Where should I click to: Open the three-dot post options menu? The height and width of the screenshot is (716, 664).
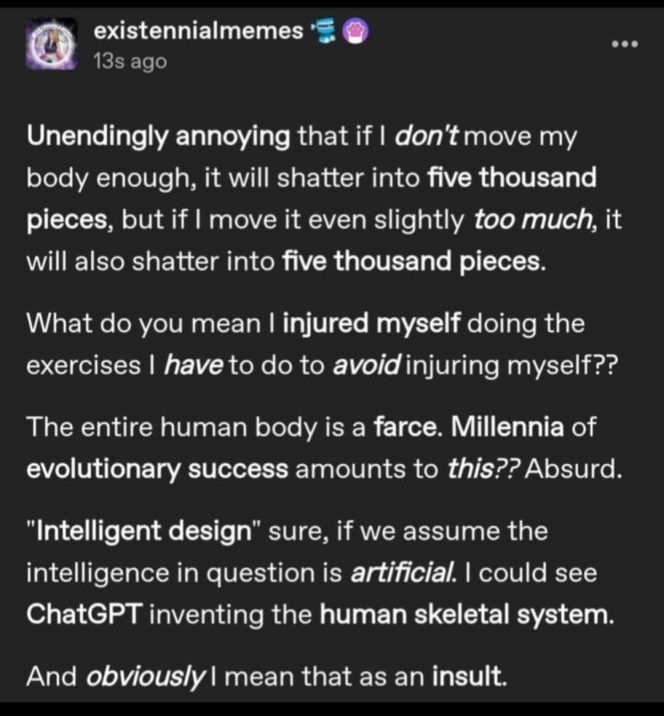[627, 45]
